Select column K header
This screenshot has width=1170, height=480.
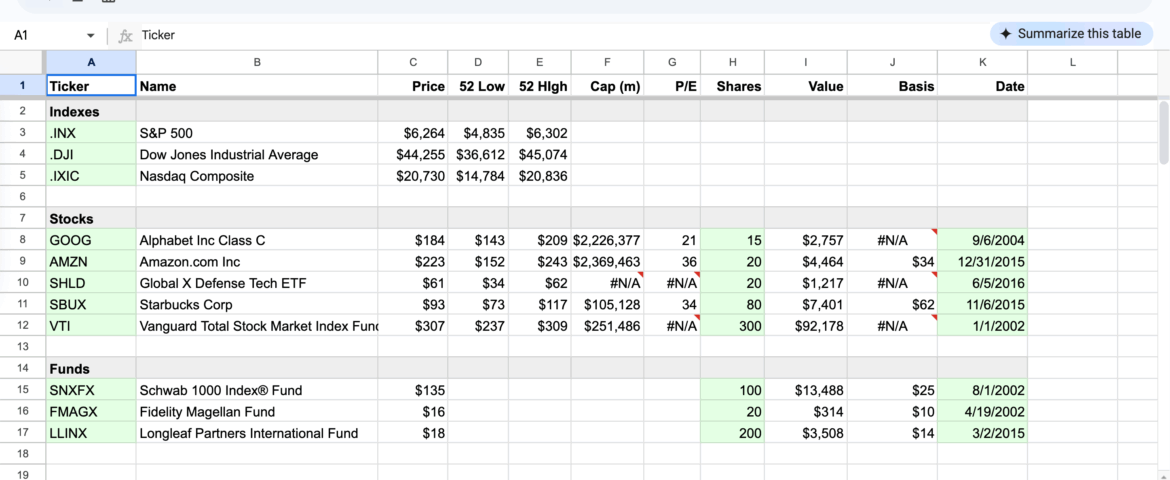click(x=983, y=63)
